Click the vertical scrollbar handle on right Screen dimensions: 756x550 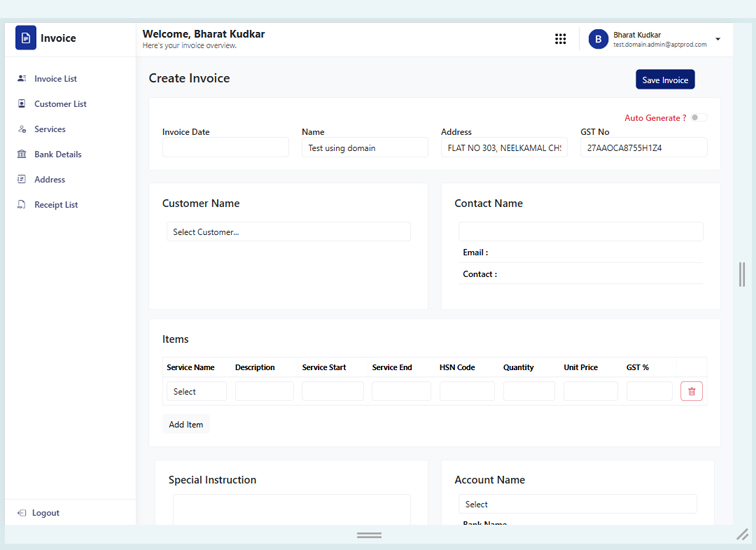741,274
